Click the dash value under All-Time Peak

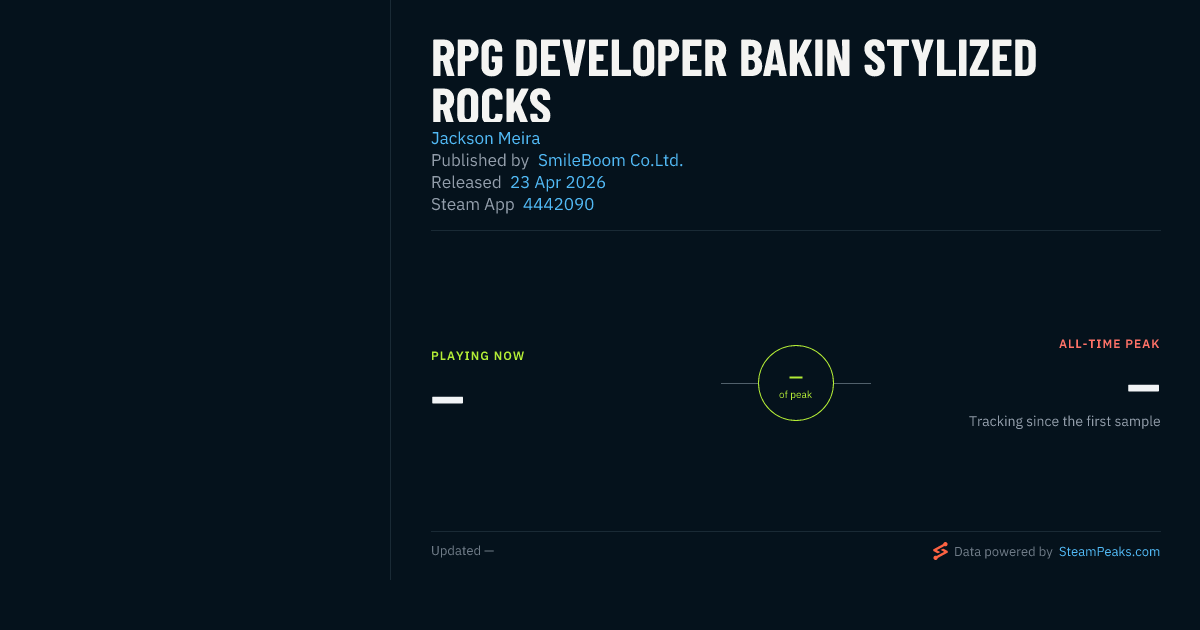[x=1144, y=388]
